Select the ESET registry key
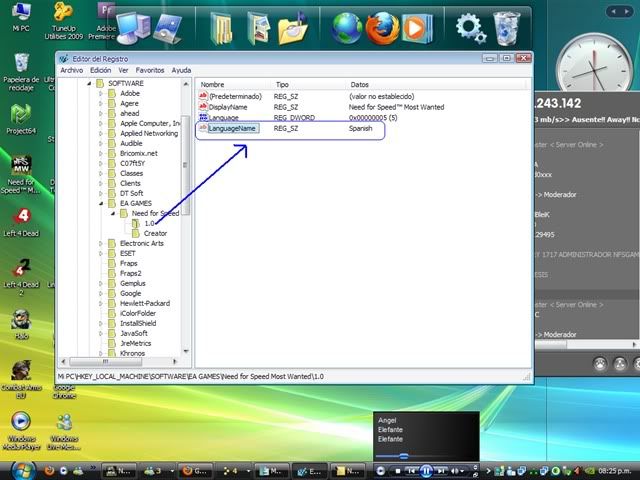640x480 pixels. coord(127,253)
